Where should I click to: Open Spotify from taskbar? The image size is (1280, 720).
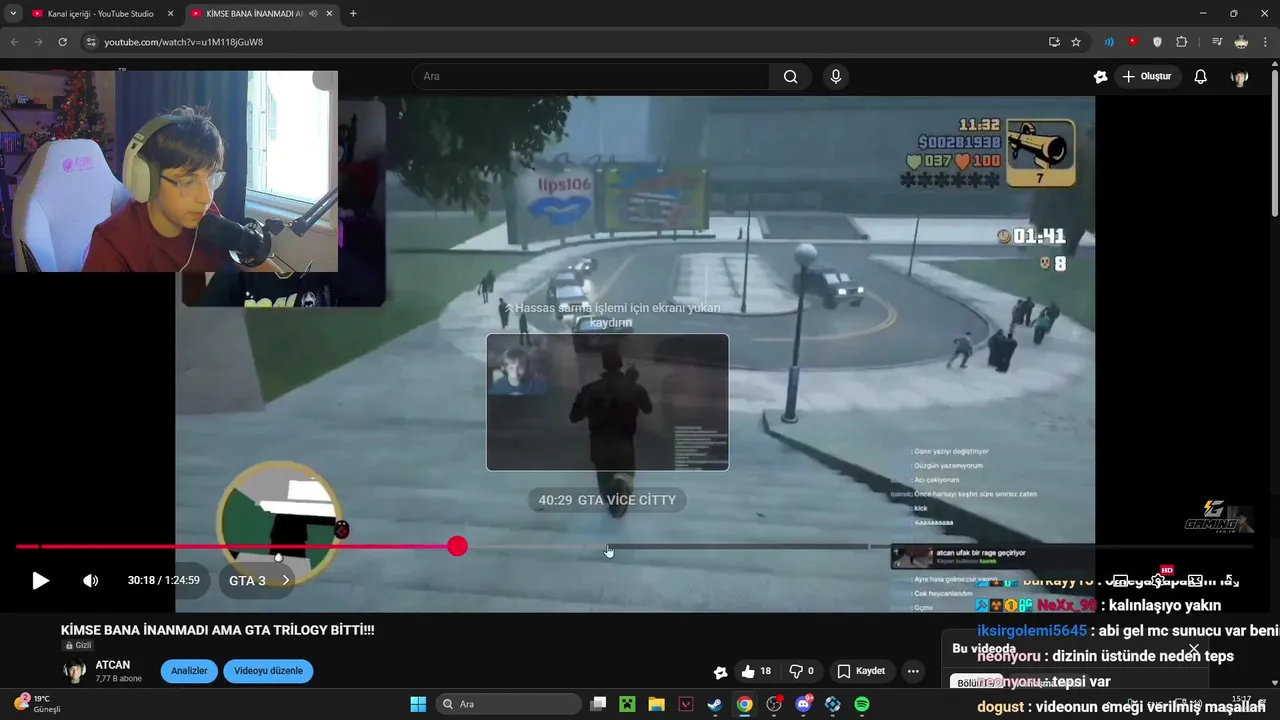click(x=862, y=704)
